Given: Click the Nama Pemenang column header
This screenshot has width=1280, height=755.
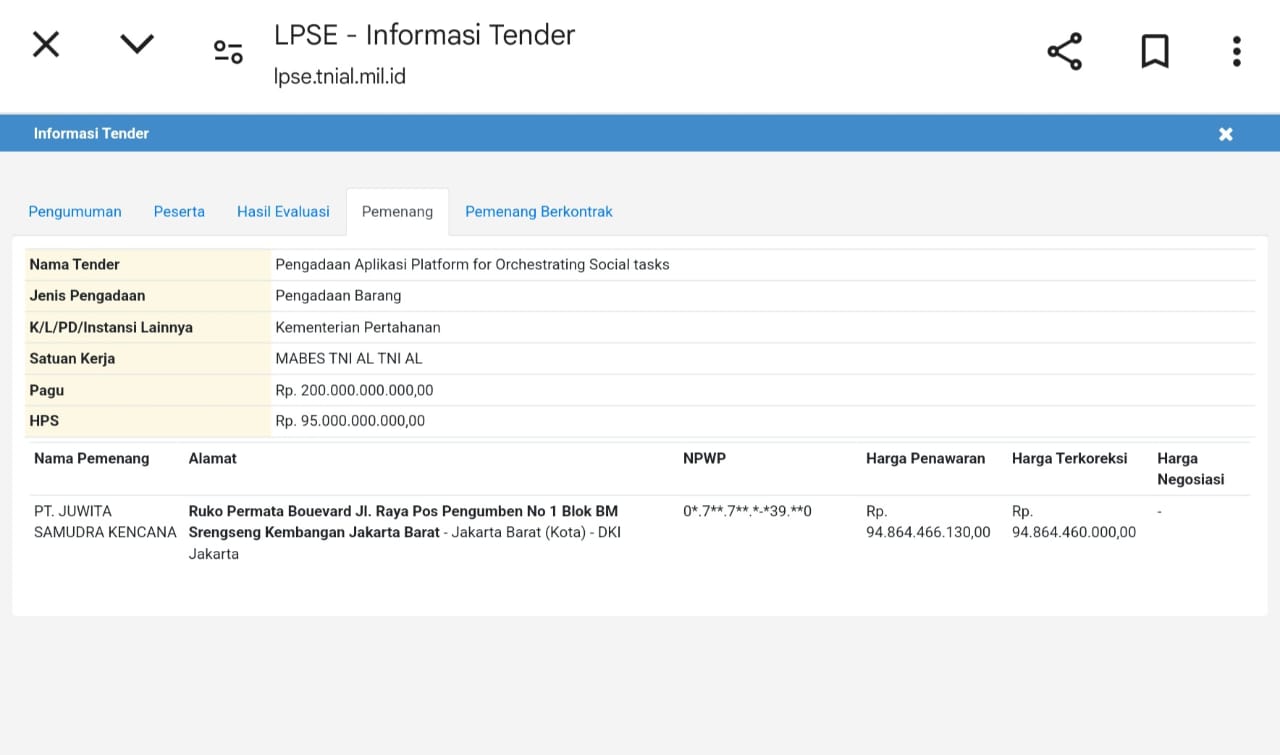Looking at the screenshot, I should tap(91, 458).
